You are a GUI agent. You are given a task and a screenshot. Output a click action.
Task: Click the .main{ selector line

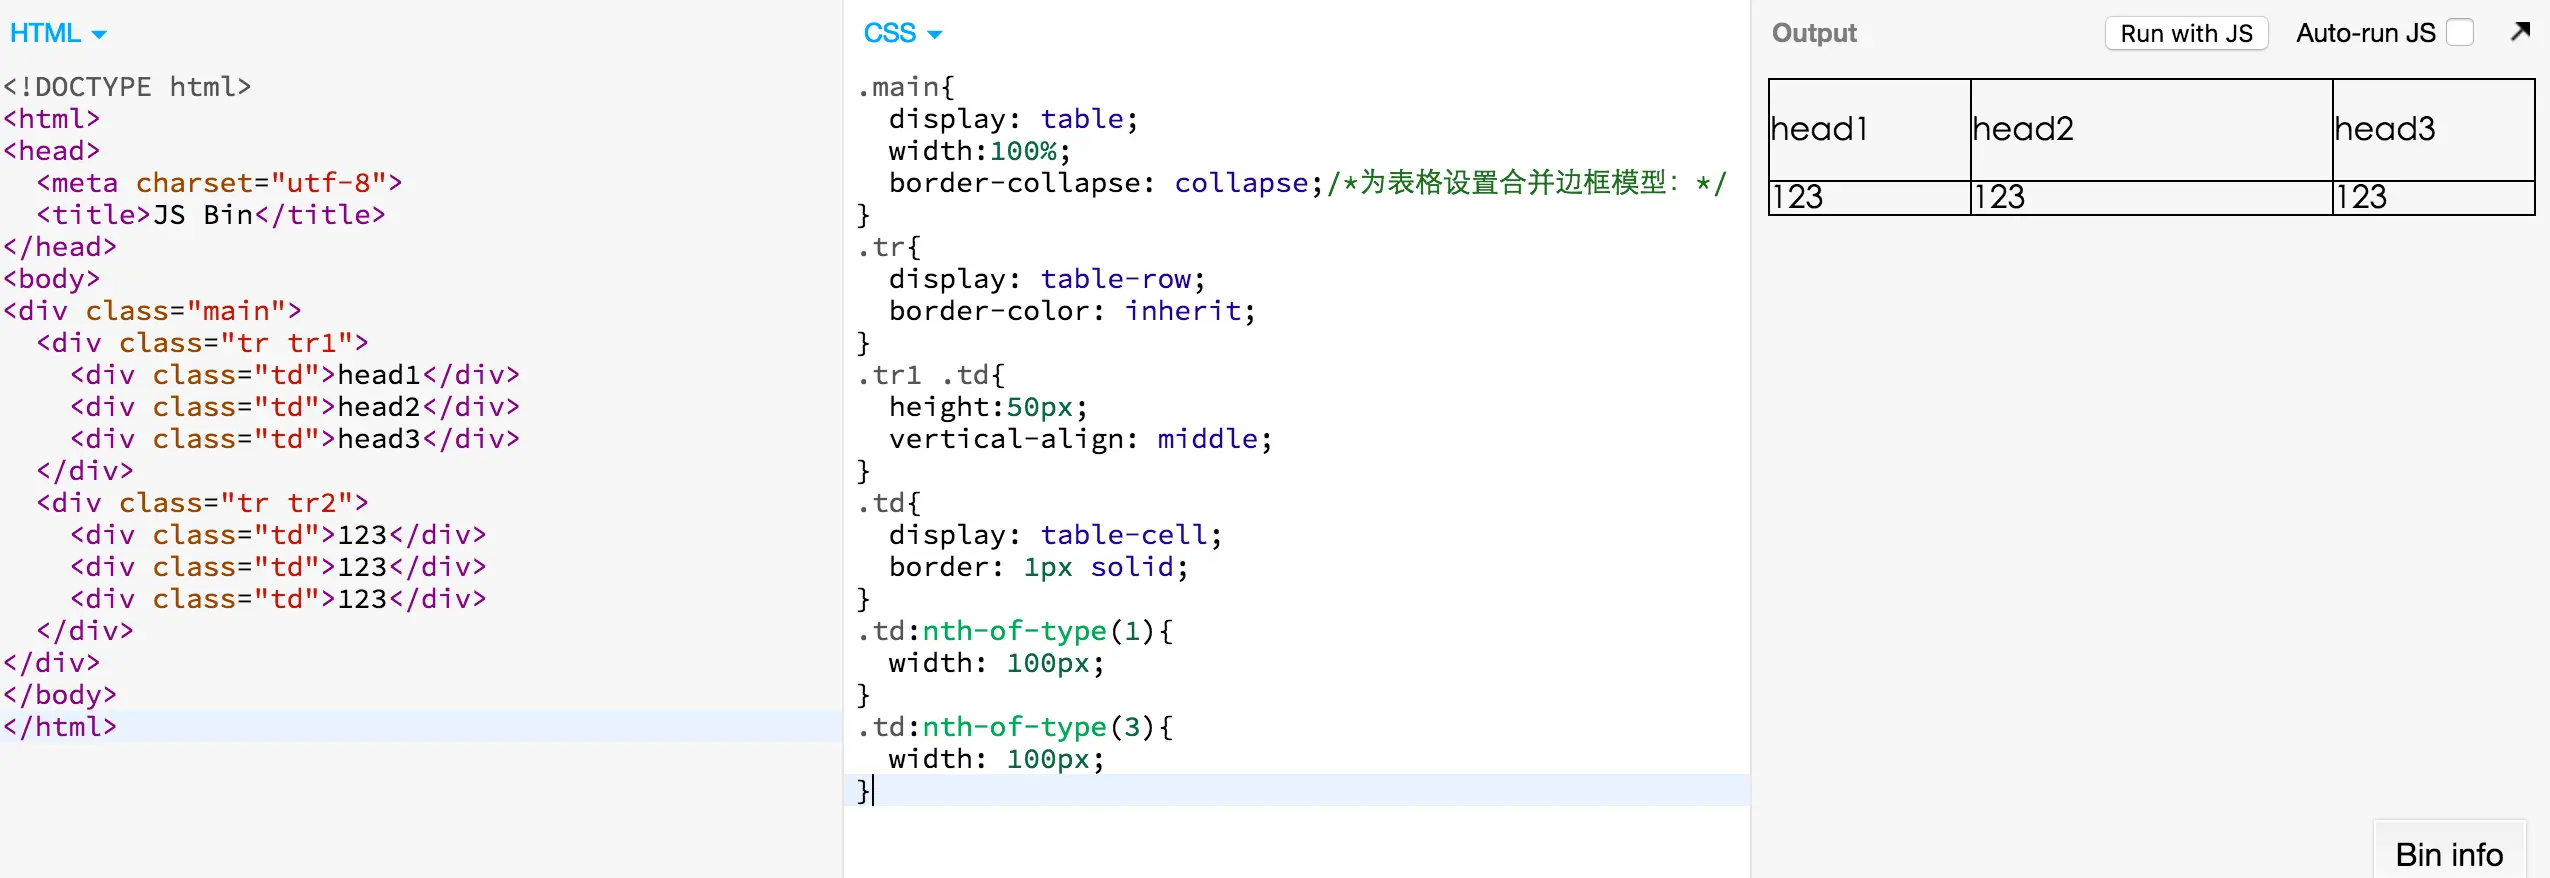click(x=906, y=87)
